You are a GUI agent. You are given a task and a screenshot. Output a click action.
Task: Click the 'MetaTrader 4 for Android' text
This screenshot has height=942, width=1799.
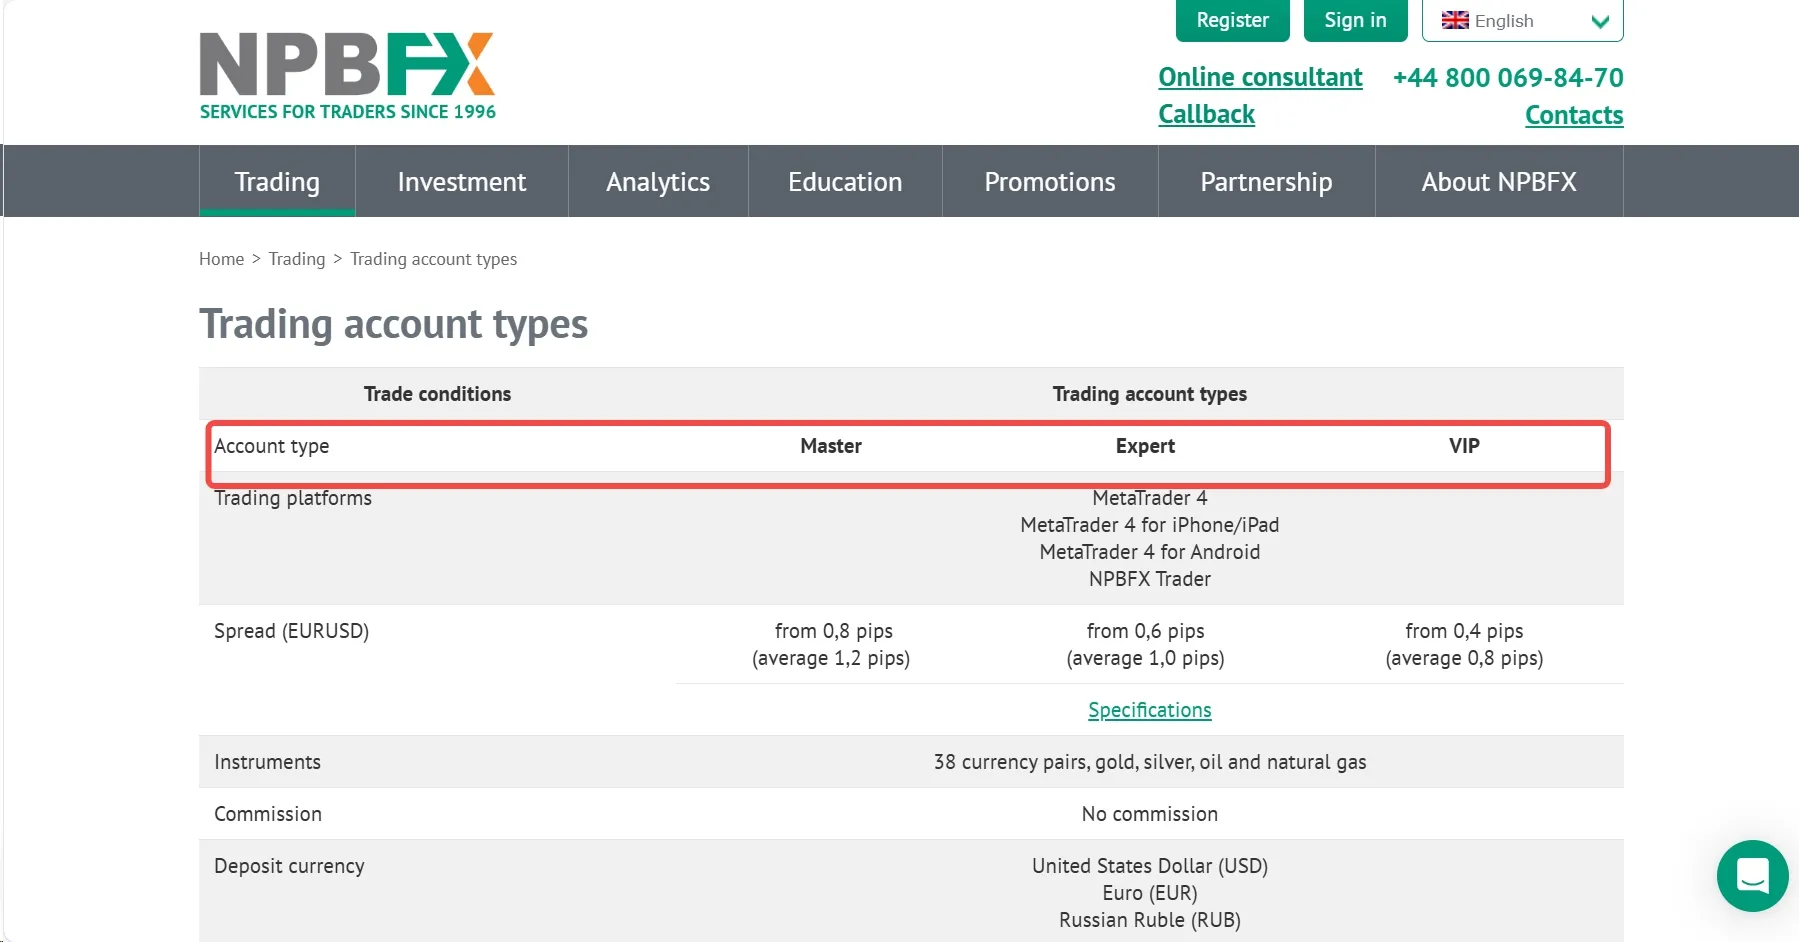pyautogui.click(x=1149, y=552)
